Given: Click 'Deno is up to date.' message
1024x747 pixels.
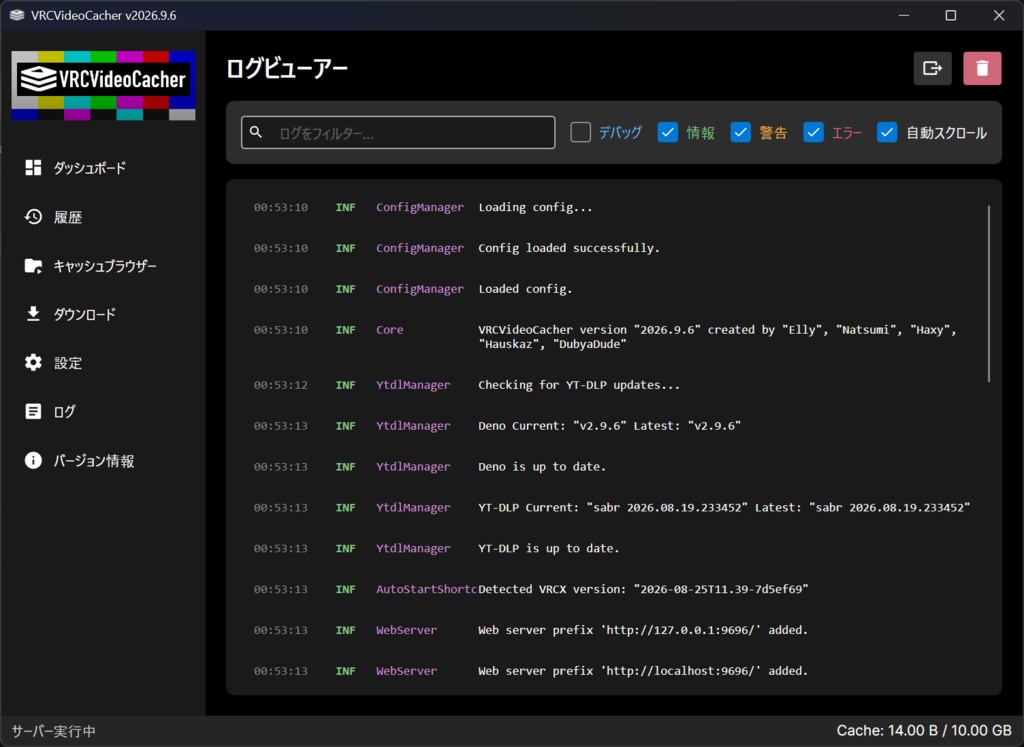Looking at the screenshot, I should (x=542, y=466).
